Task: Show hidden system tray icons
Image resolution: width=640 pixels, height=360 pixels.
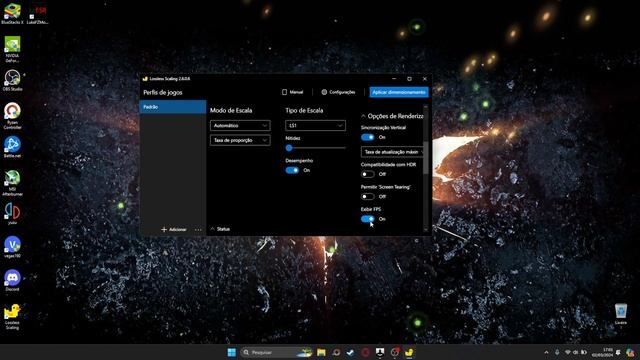Action: click(x=546, y=352)
